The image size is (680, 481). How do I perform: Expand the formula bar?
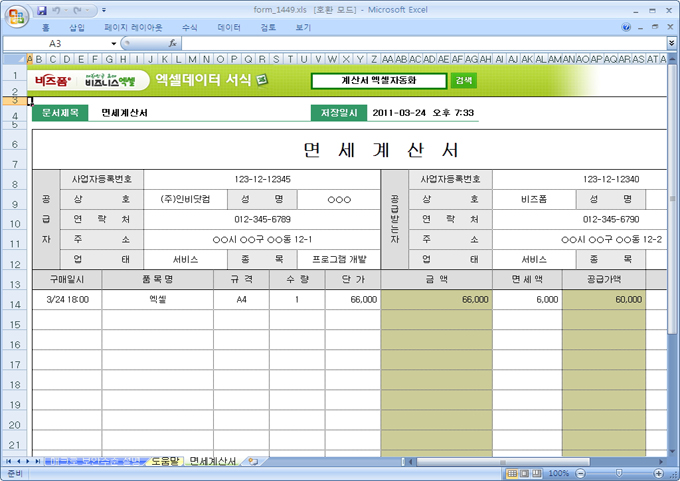(x=671, y=44)
